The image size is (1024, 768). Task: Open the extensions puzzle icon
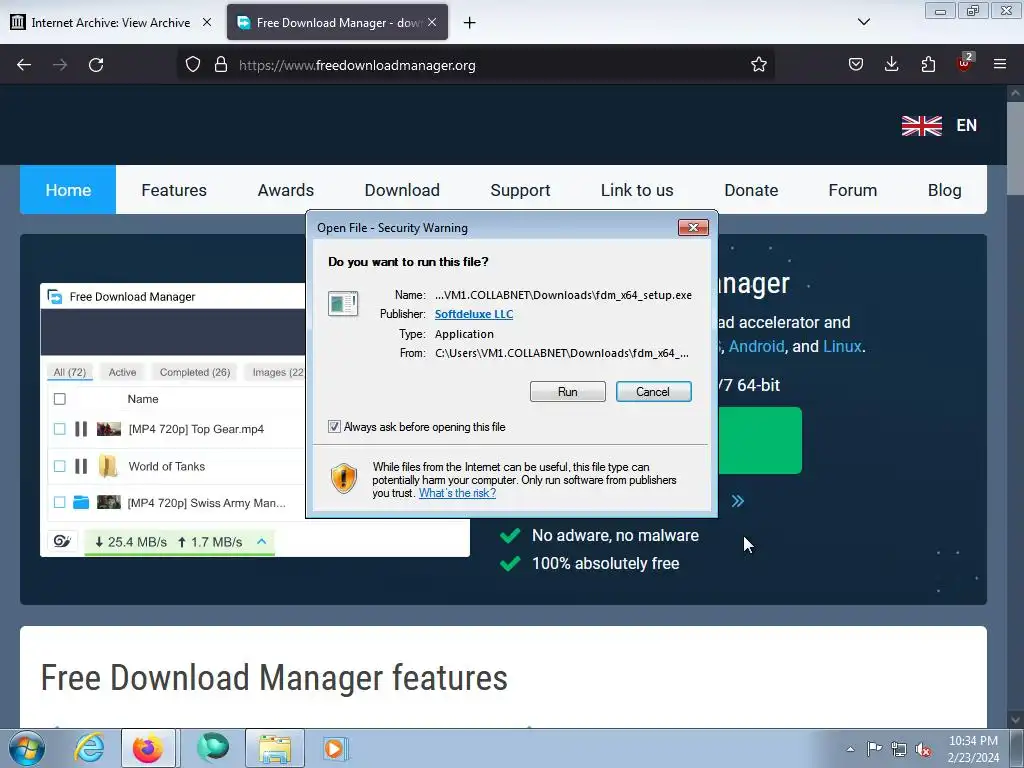[928, 64]
